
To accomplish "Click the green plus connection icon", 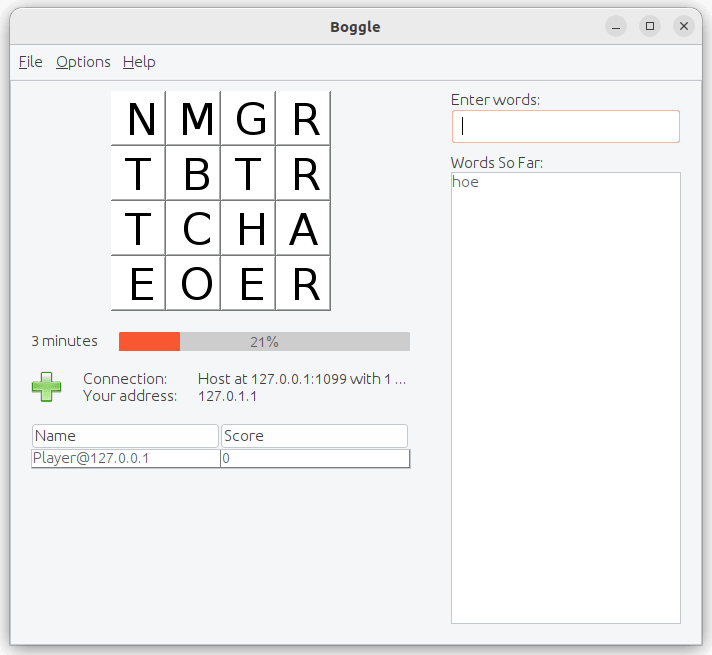I will [x=46, y=387].
